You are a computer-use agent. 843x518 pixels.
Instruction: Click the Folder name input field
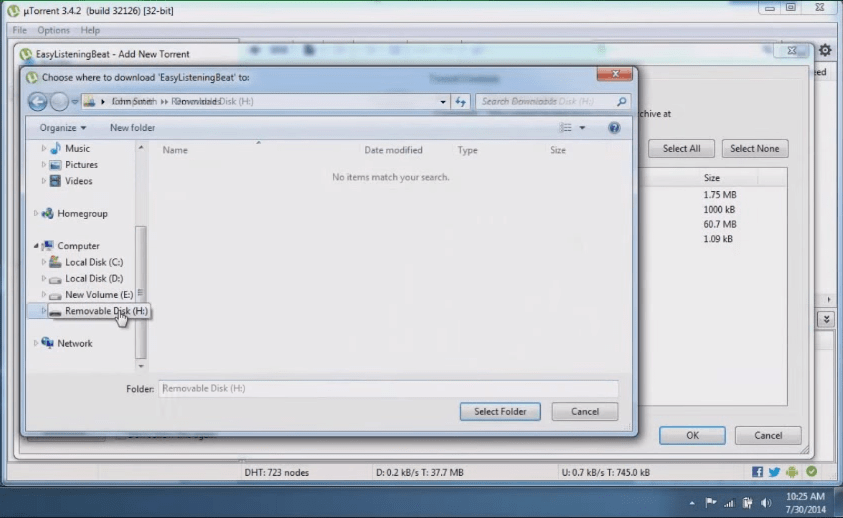(388, 388)
